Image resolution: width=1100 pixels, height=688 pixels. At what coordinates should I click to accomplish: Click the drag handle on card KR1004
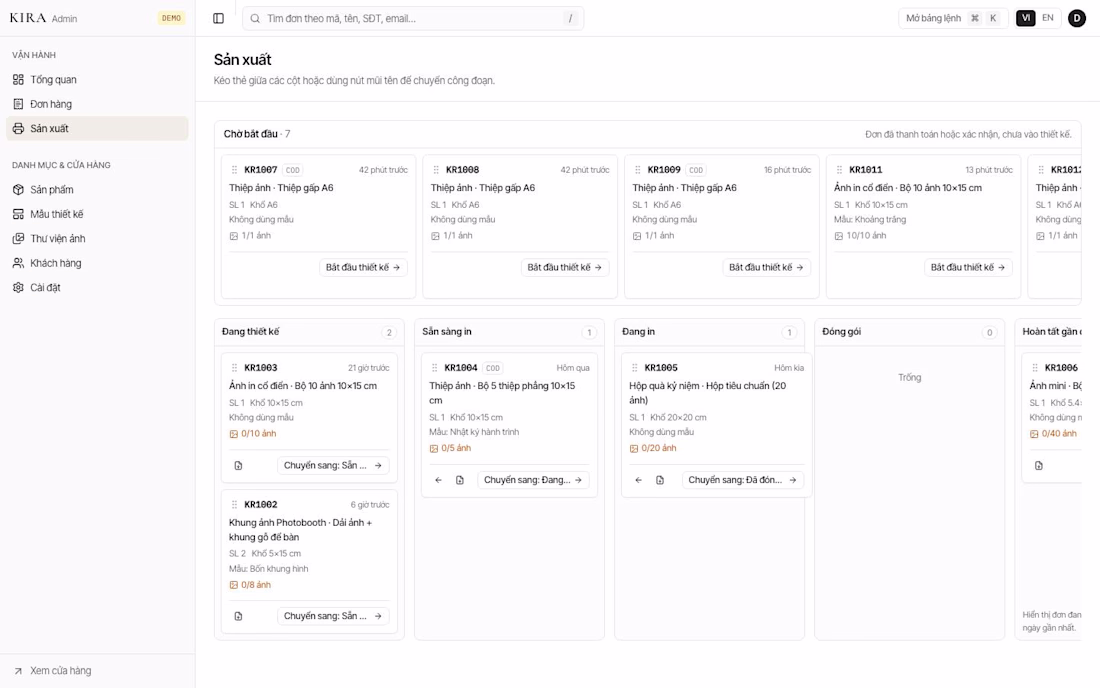point(434,367)
